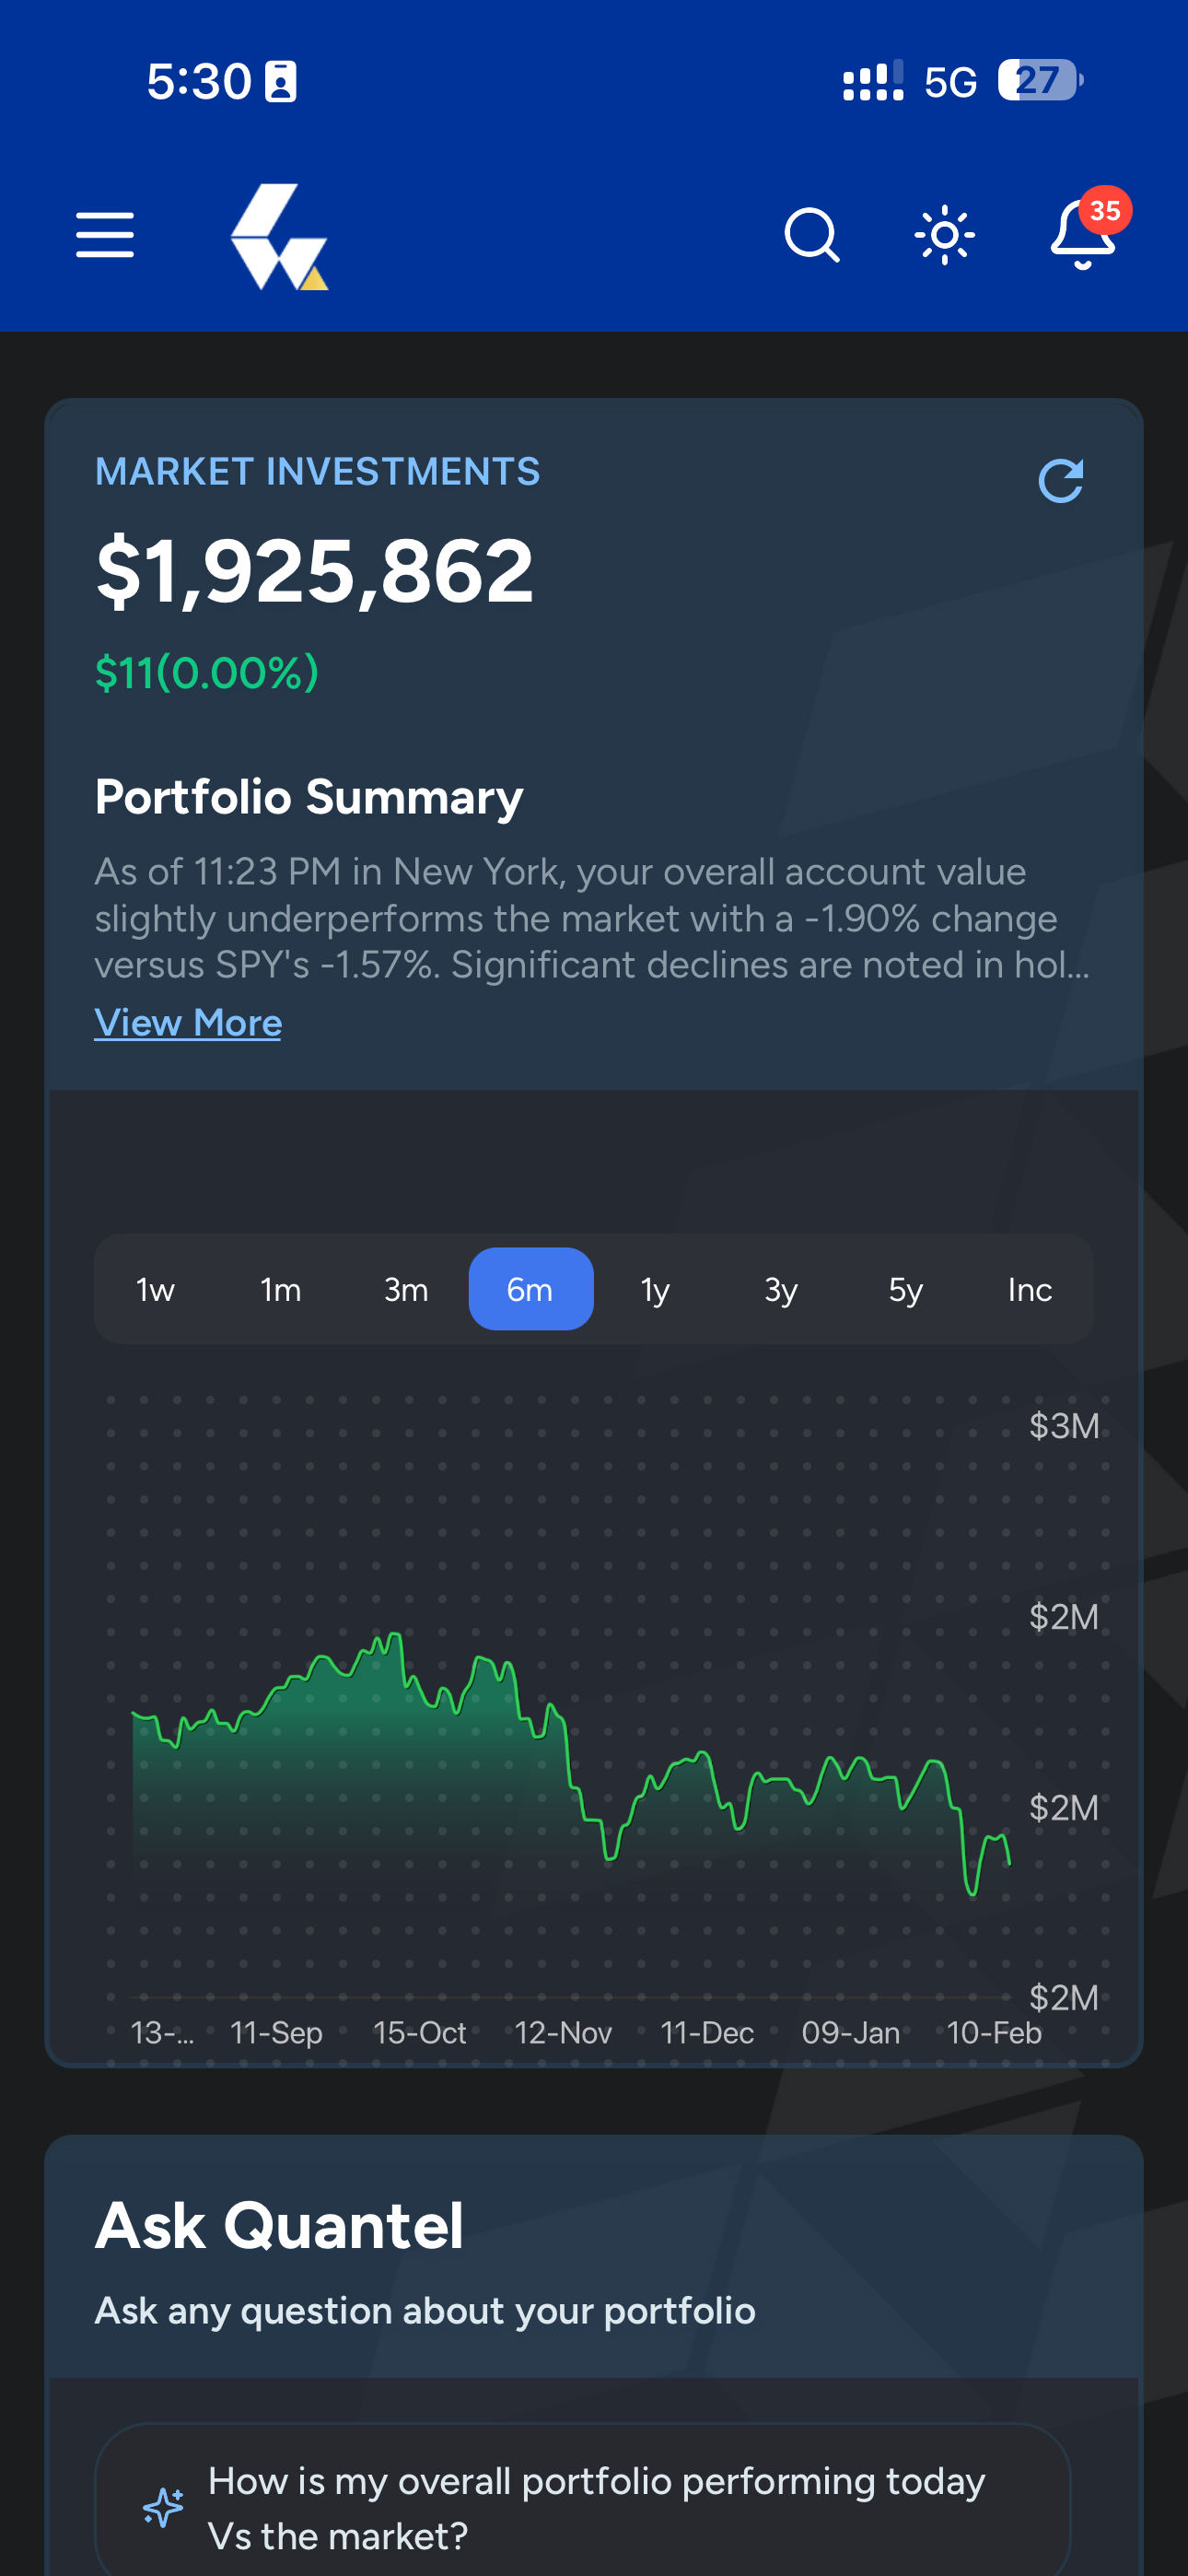Show the 5y chart range
The height and width of the screenshot is (2576, 1188).
coord(905,1289)
